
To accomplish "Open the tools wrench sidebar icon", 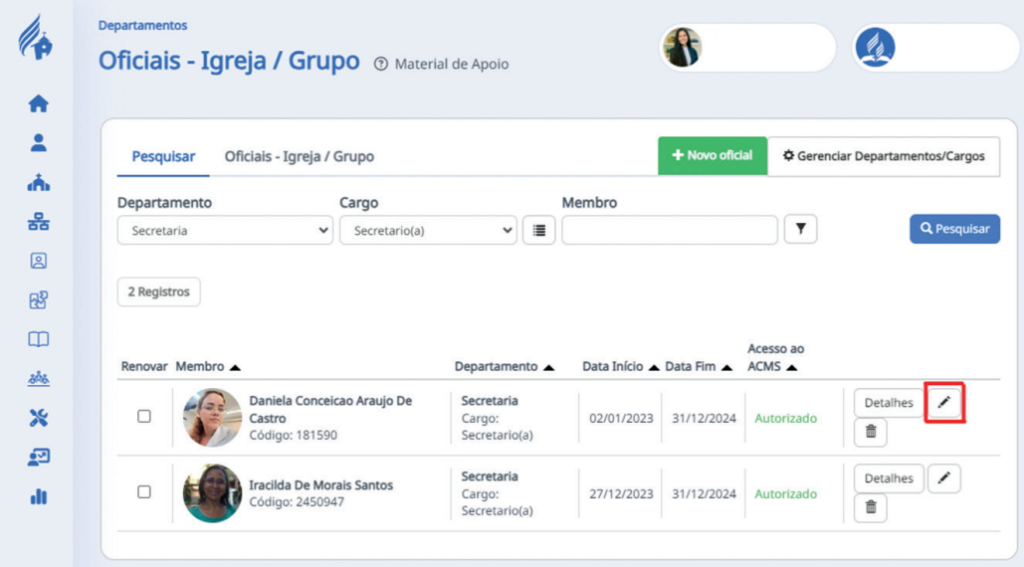I will click(38, 418).
